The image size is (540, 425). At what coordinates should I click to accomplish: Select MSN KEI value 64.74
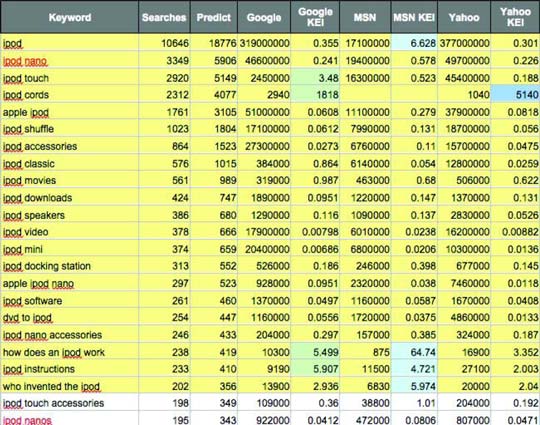pos(414,352)
